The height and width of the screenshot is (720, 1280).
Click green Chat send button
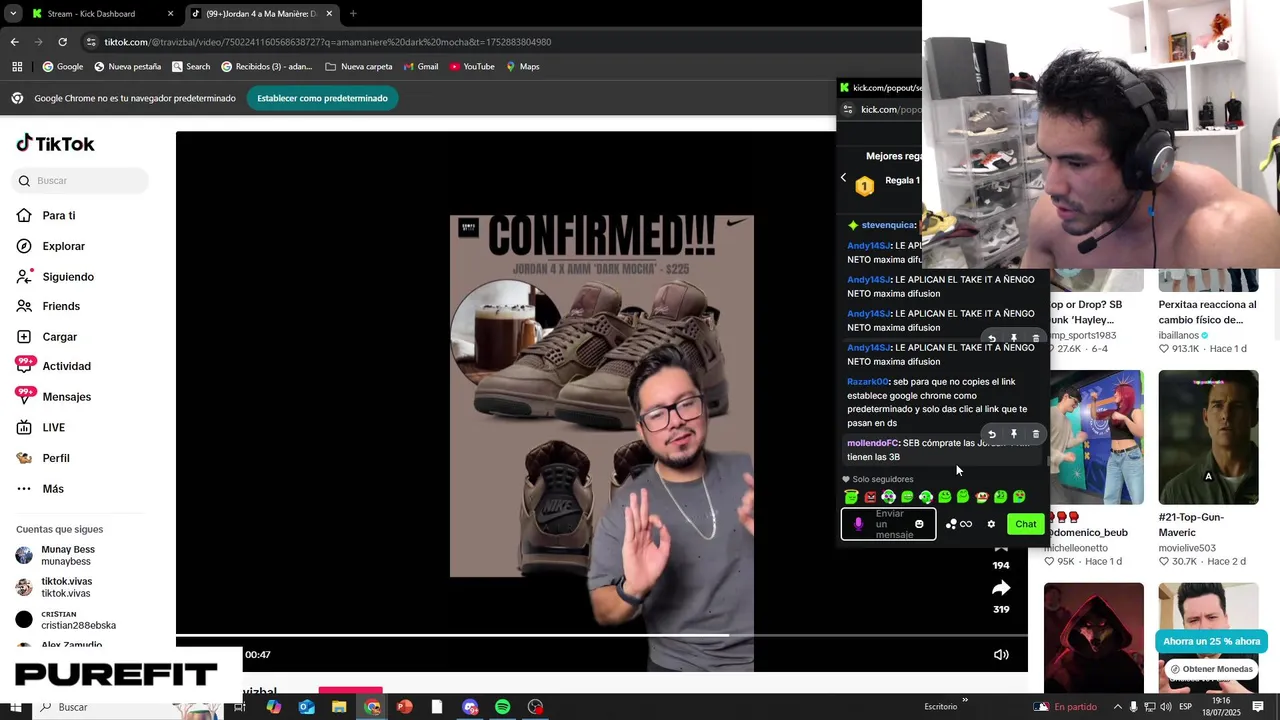1025,524
